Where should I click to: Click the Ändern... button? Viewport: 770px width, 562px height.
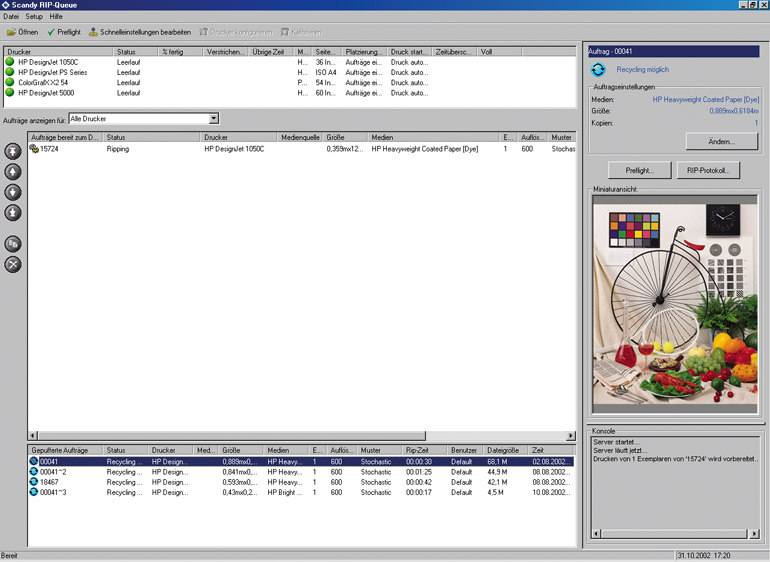[721, 141]
